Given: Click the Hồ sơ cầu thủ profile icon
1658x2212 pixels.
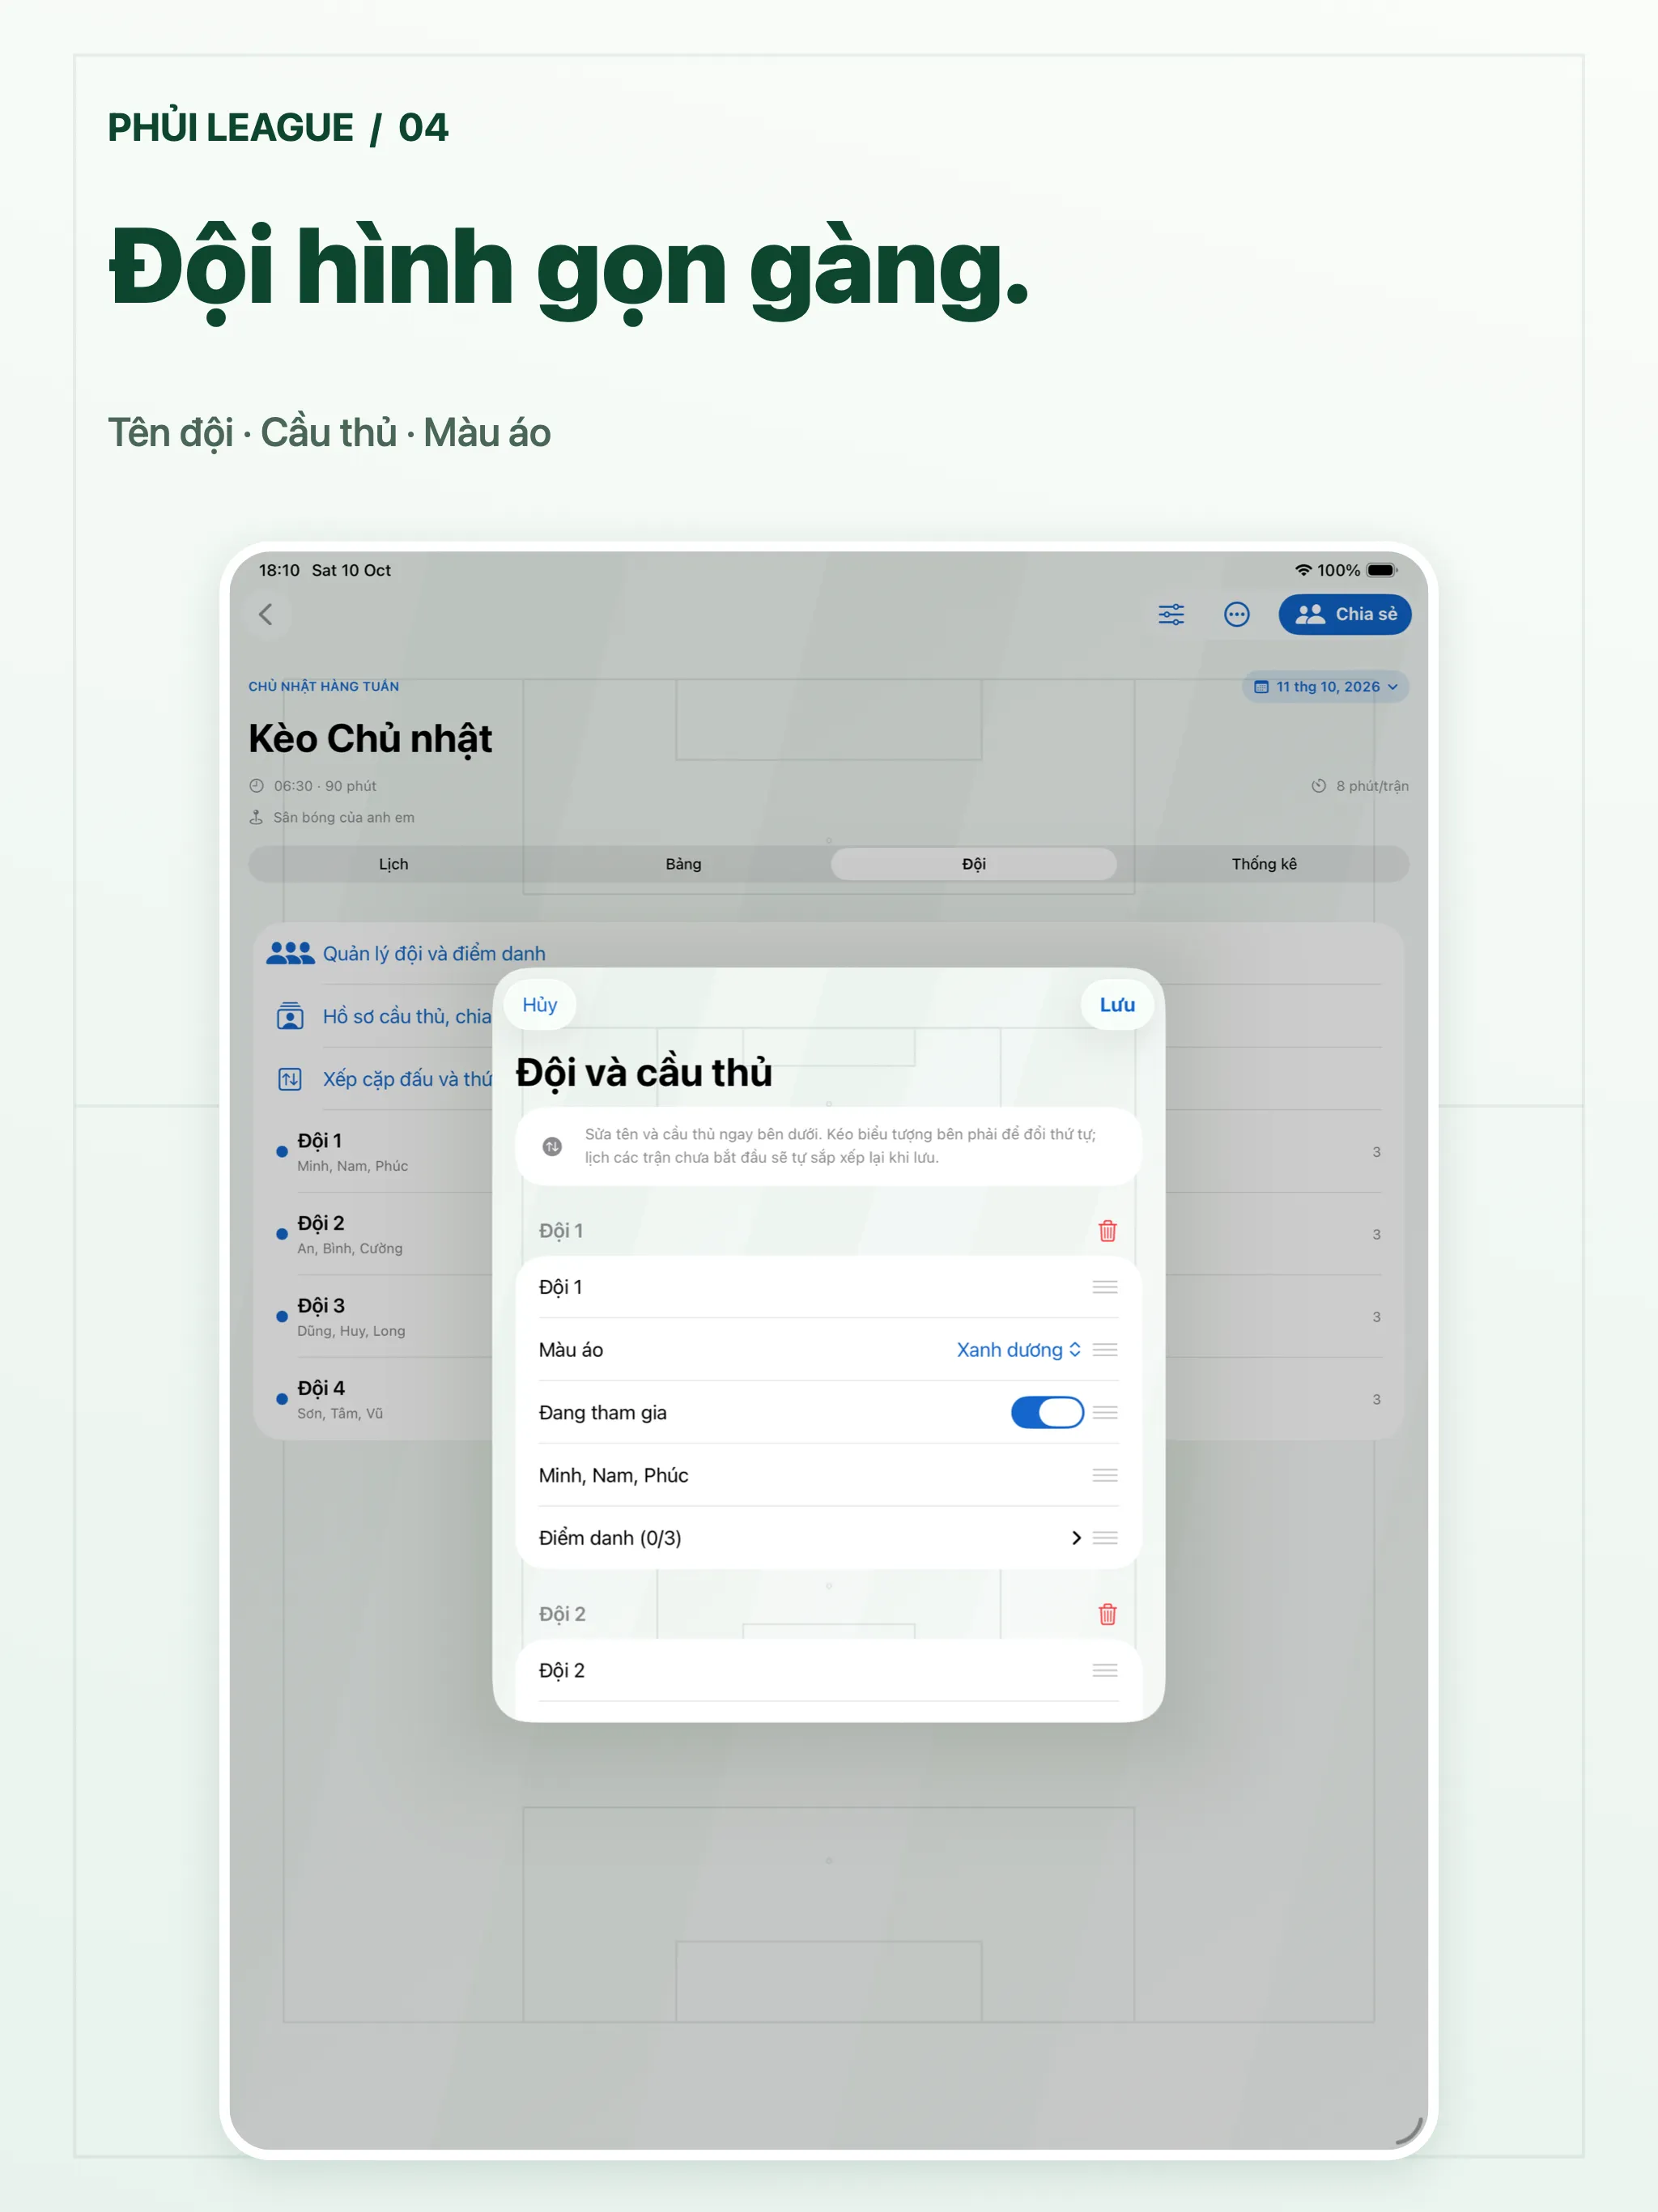Looking at the screenshot, I should (290, 1016).
